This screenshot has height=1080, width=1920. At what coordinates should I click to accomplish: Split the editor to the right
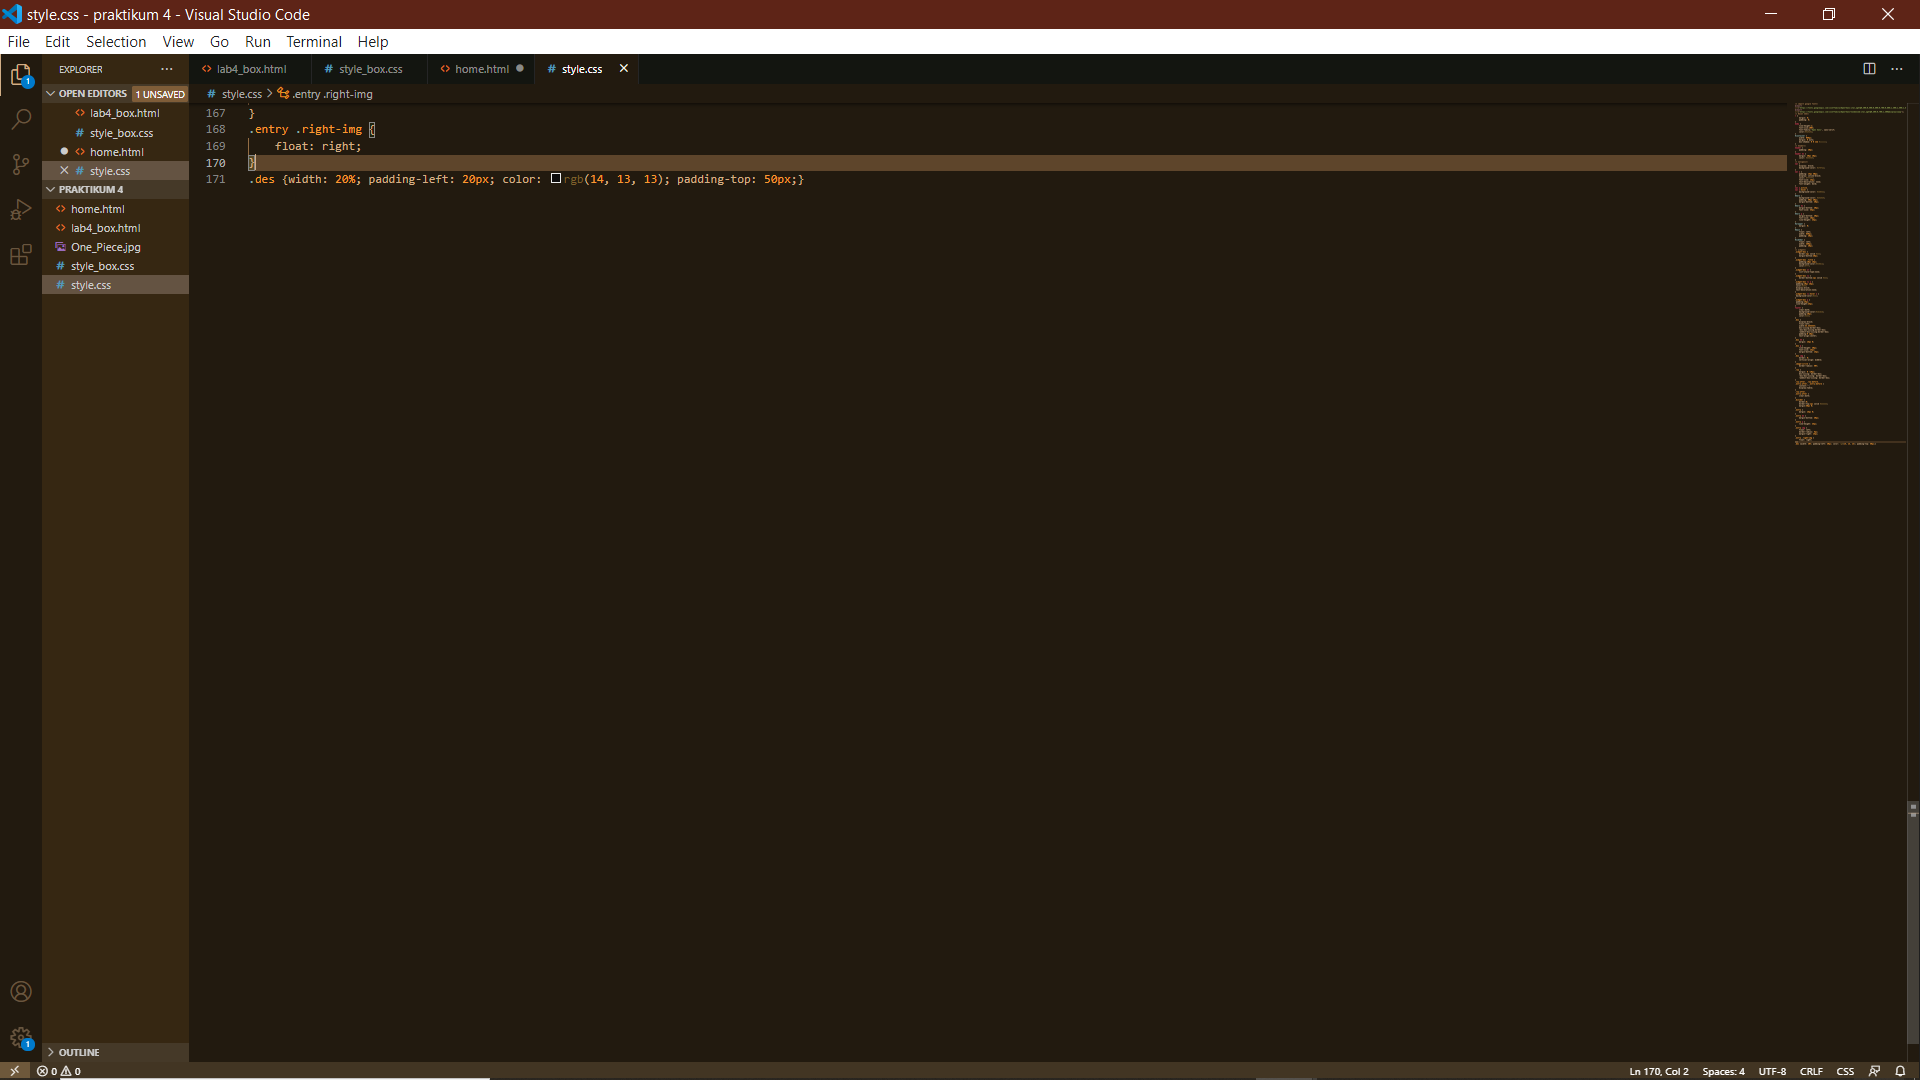click(x=1869, y=69)
